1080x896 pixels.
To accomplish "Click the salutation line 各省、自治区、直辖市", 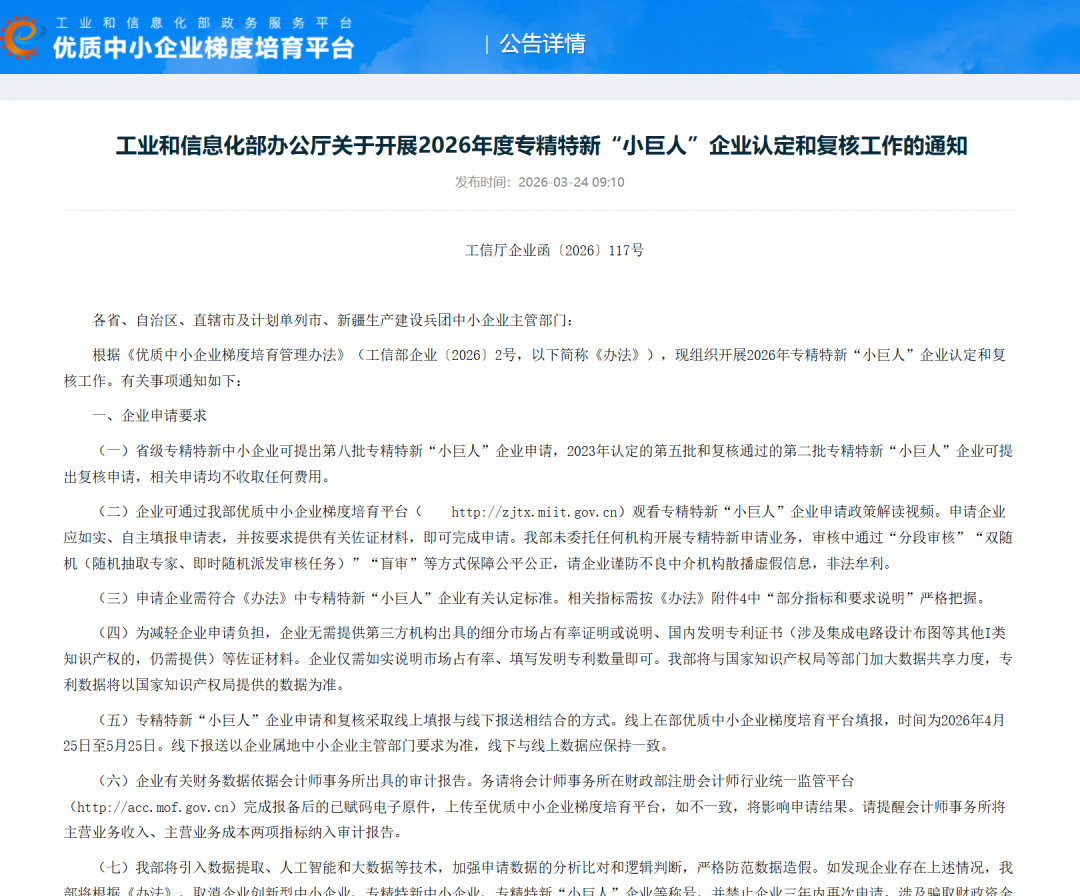I will pyautogui.click(x=333, y=320).
